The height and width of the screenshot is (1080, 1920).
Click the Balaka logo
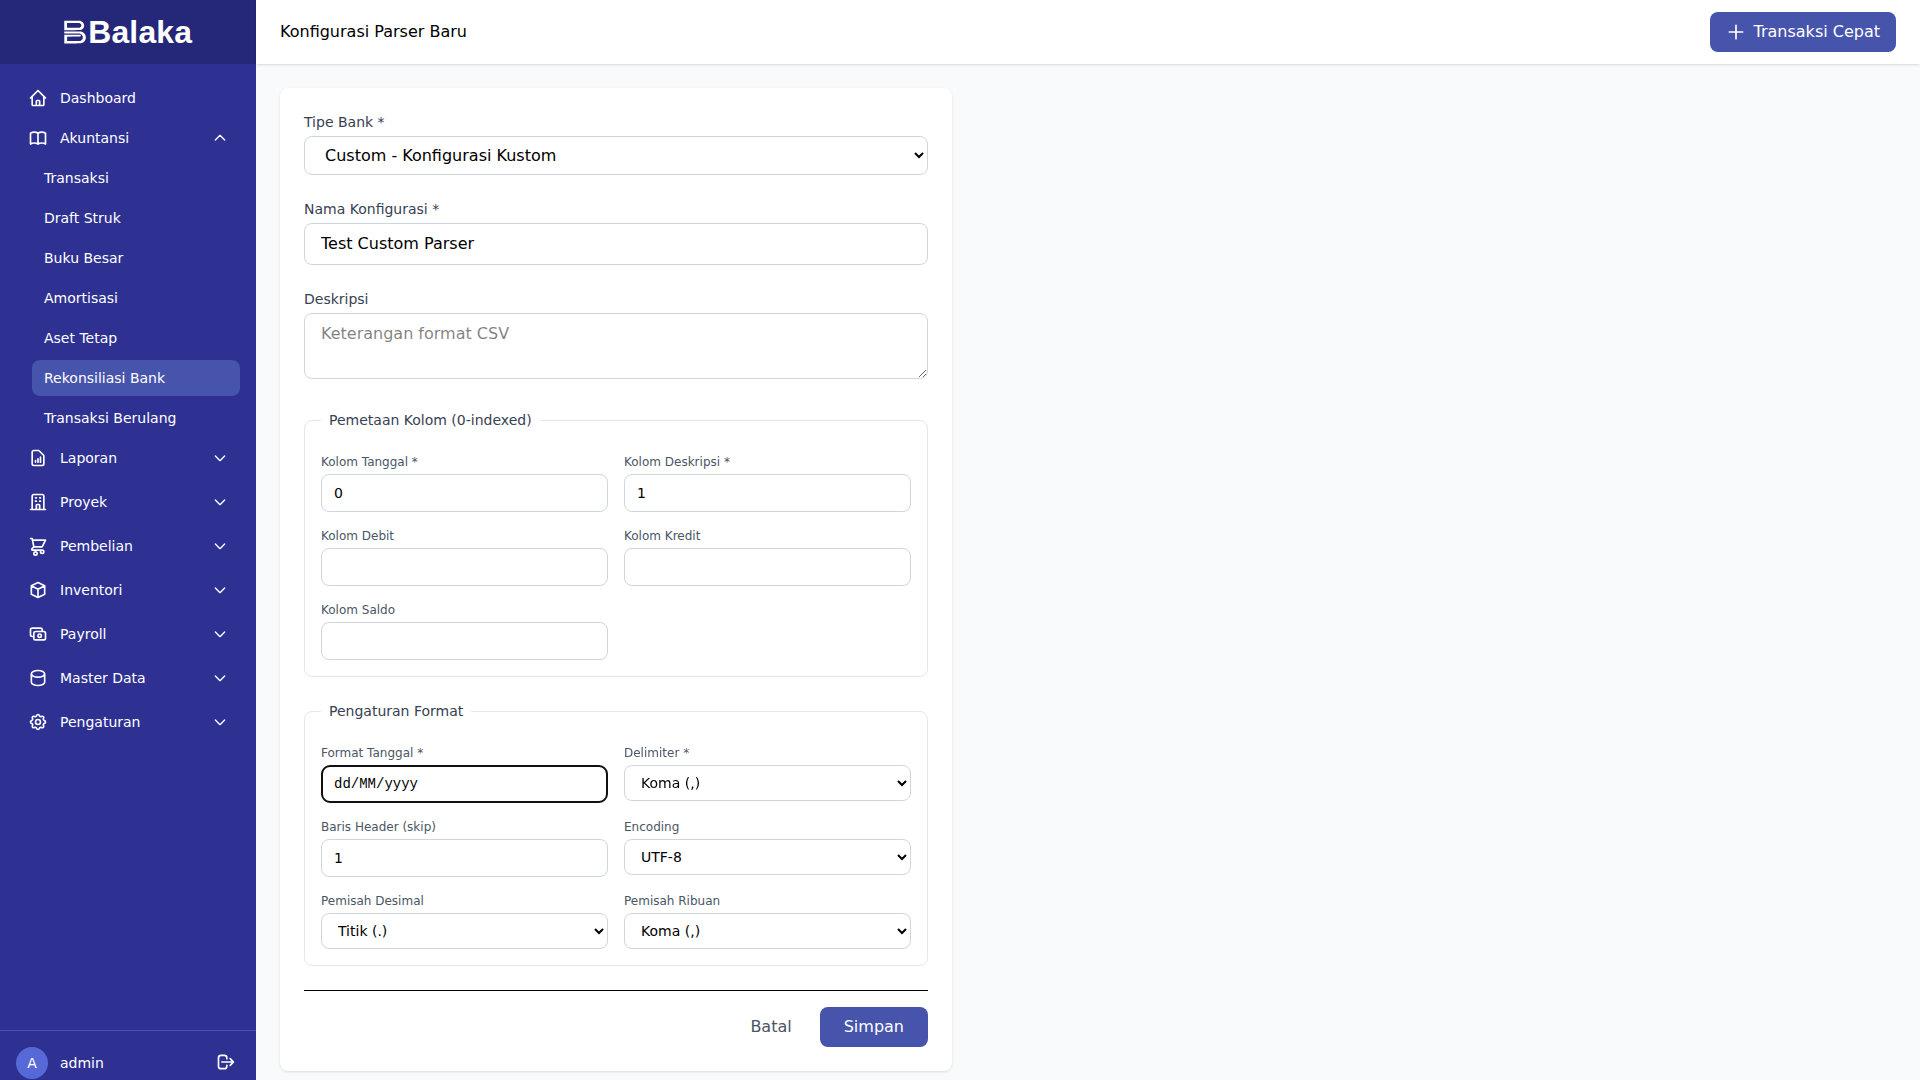[x=127, y=31]
